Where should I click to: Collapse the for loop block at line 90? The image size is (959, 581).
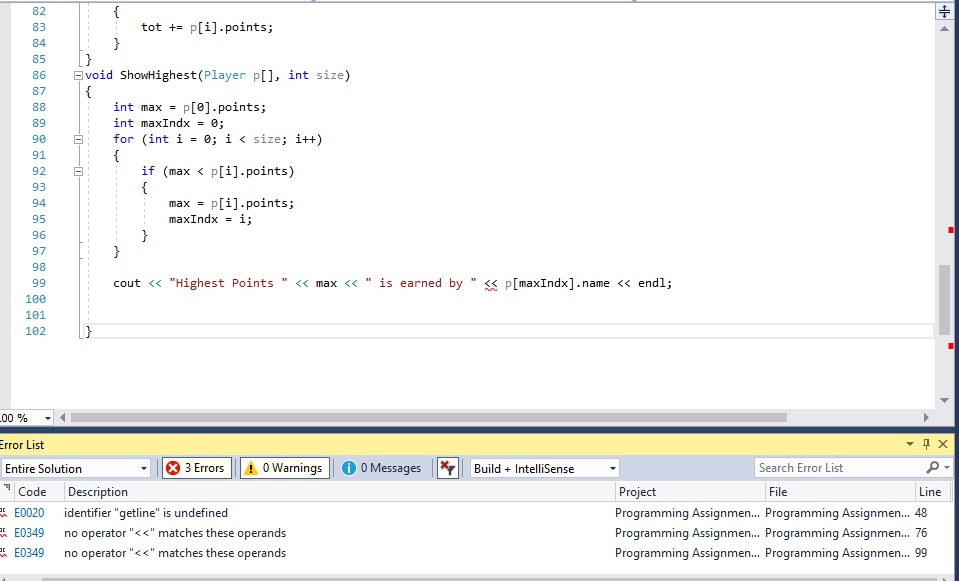point(78,139)
